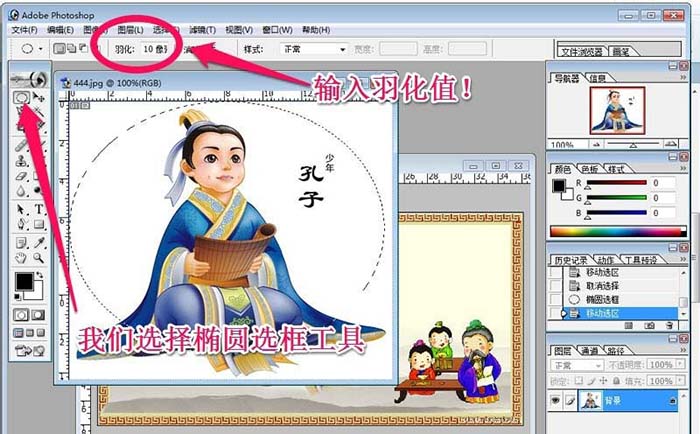Click the rainbow color ramp bar

[618, 231]
